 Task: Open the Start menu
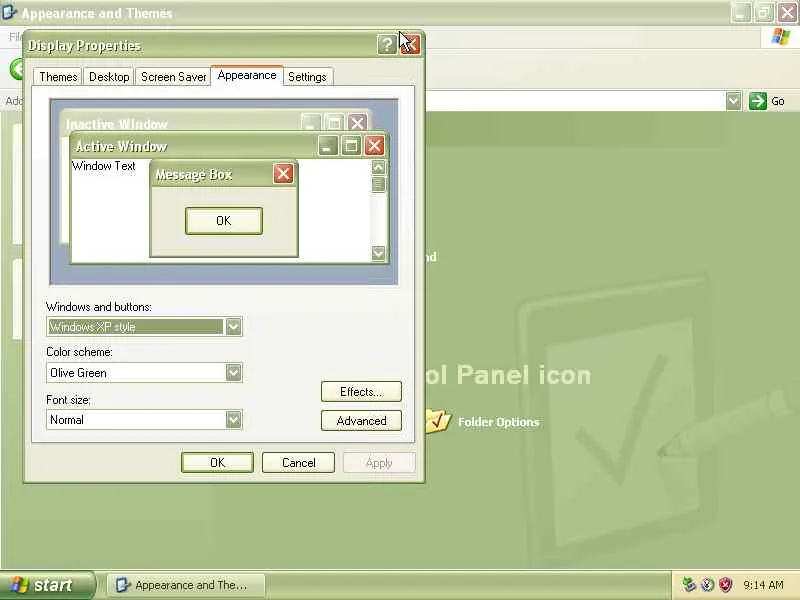(x=47, y=585)
